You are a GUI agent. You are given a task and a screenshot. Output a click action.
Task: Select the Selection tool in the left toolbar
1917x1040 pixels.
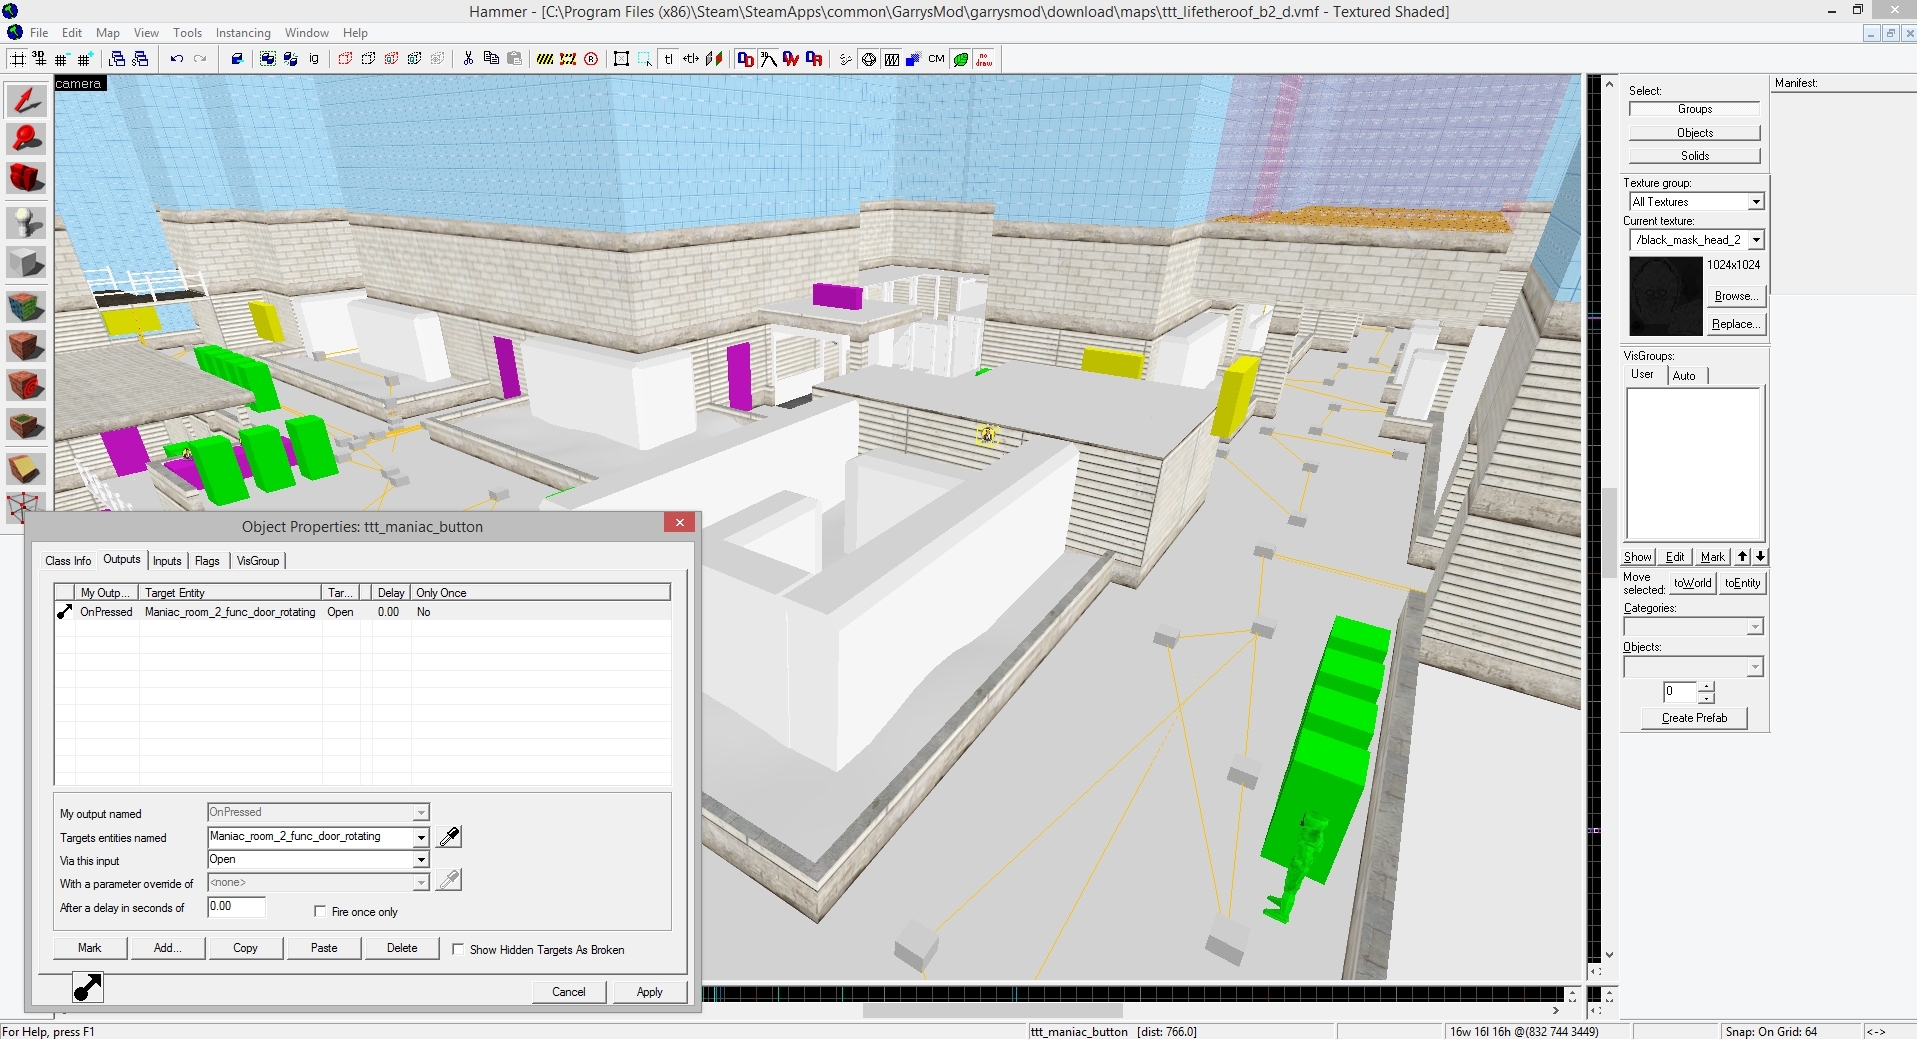(x=26, y=101)
